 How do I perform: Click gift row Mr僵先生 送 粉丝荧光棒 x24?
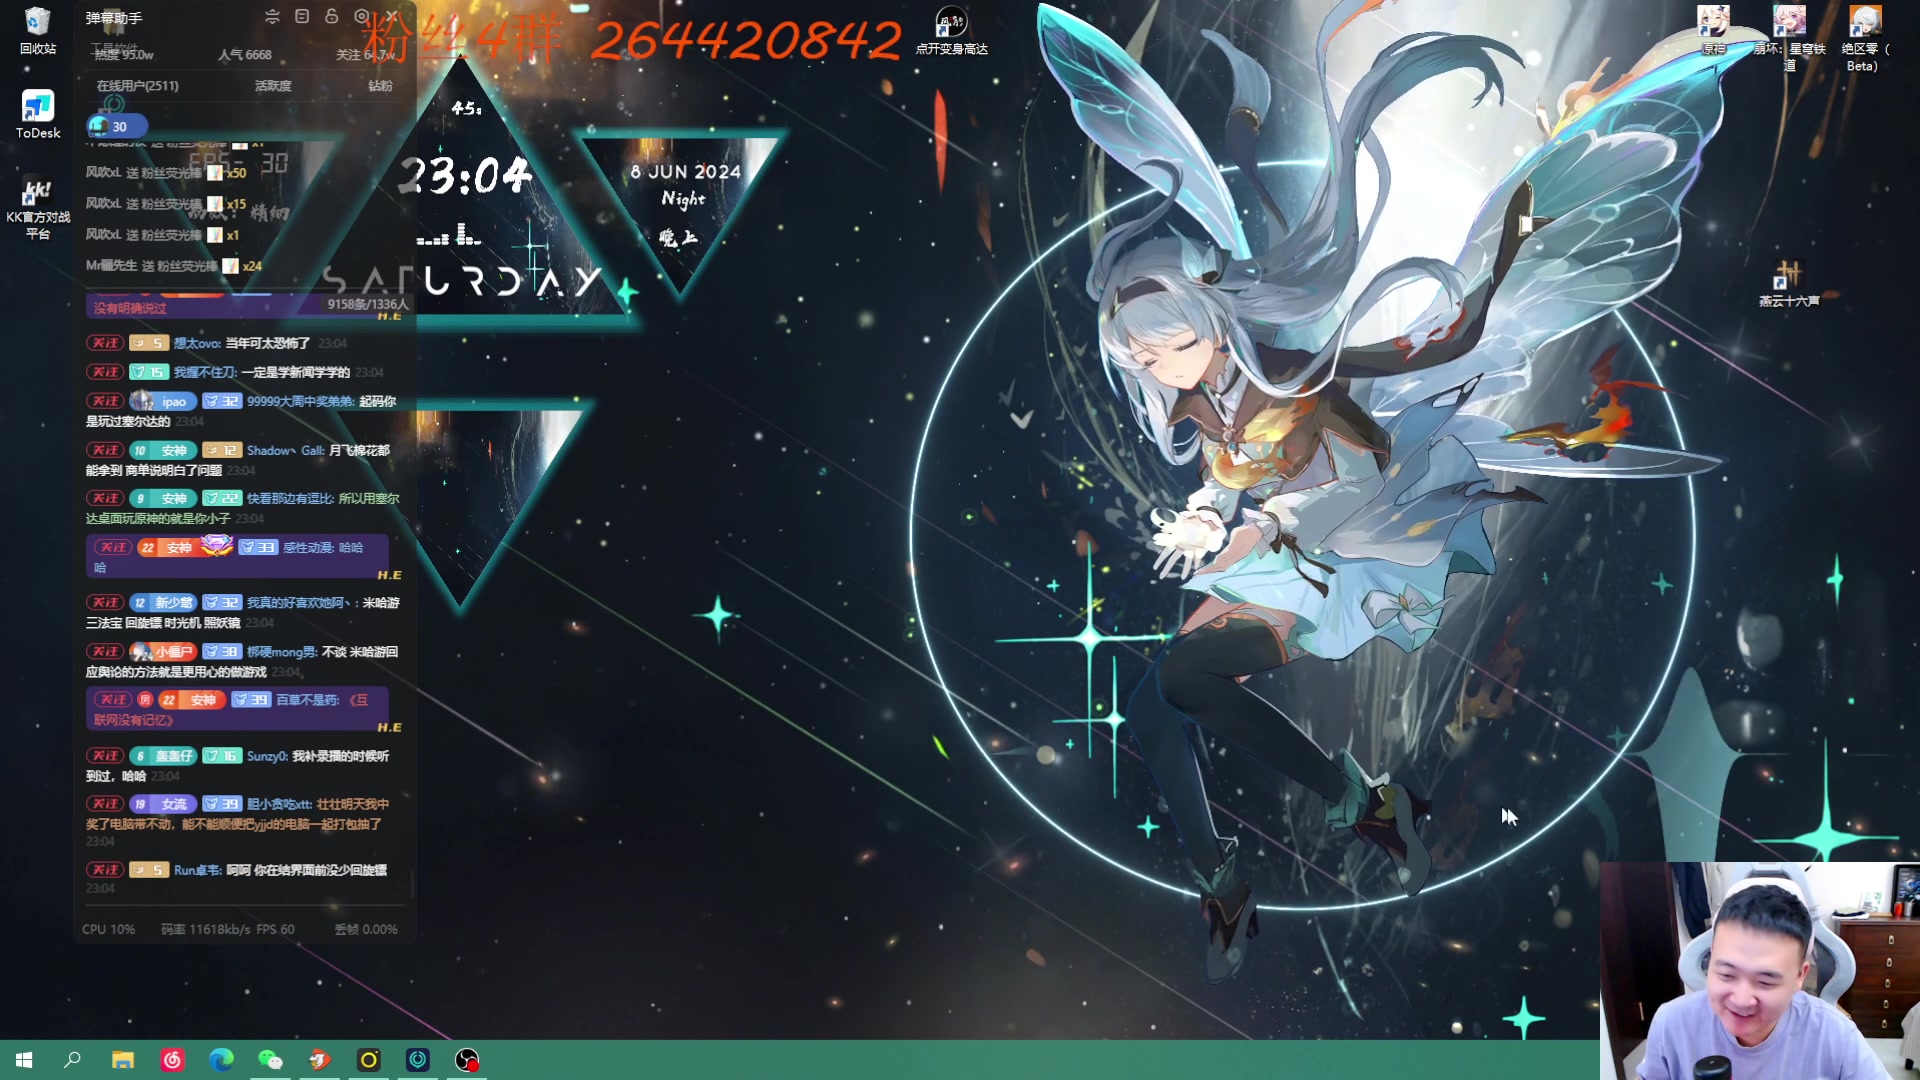pos(174,265)
